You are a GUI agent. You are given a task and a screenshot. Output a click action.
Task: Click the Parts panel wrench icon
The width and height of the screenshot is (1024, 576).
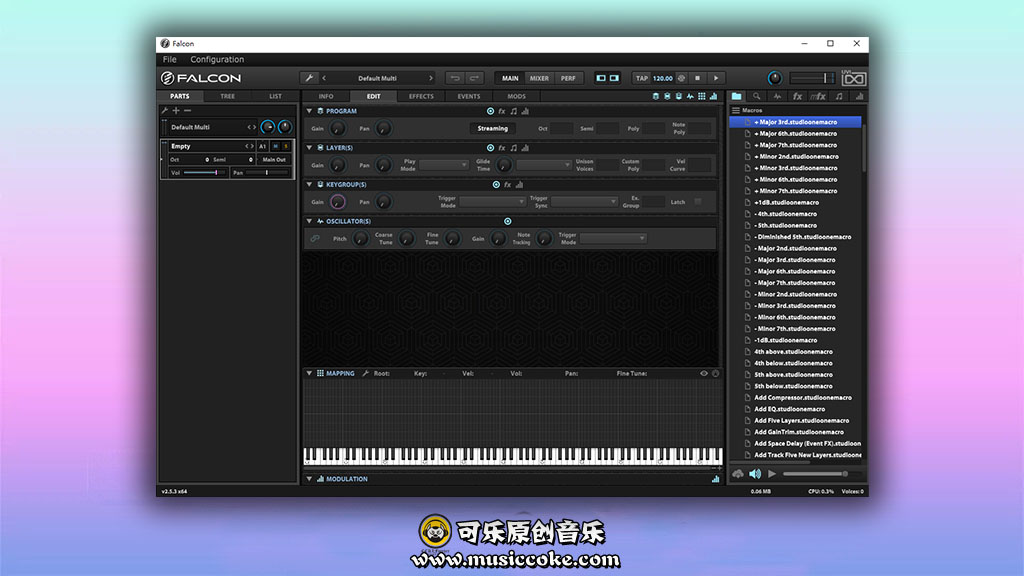(165, 111)
